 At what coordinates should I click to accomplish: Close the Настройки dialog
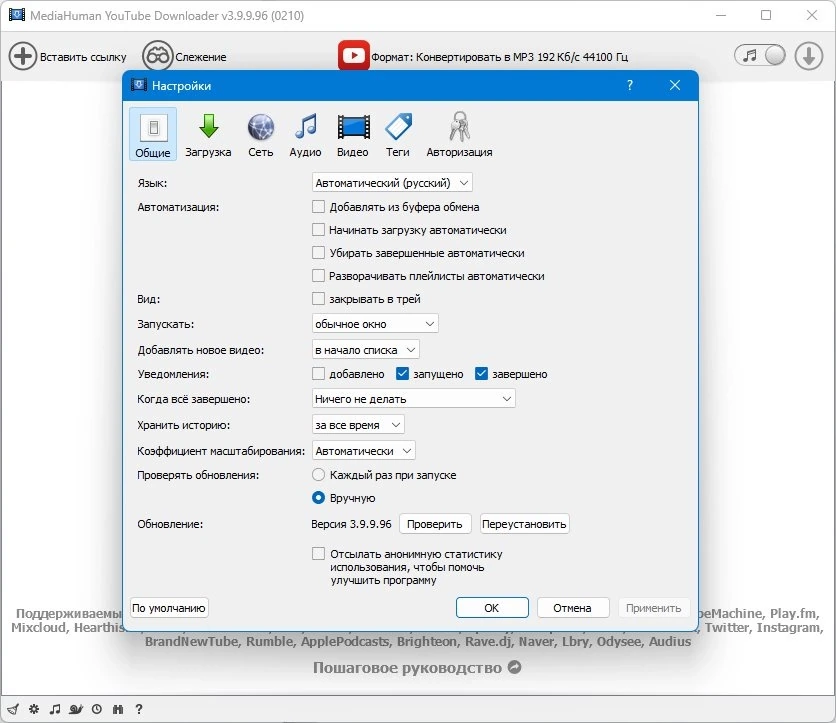point(675,85)
